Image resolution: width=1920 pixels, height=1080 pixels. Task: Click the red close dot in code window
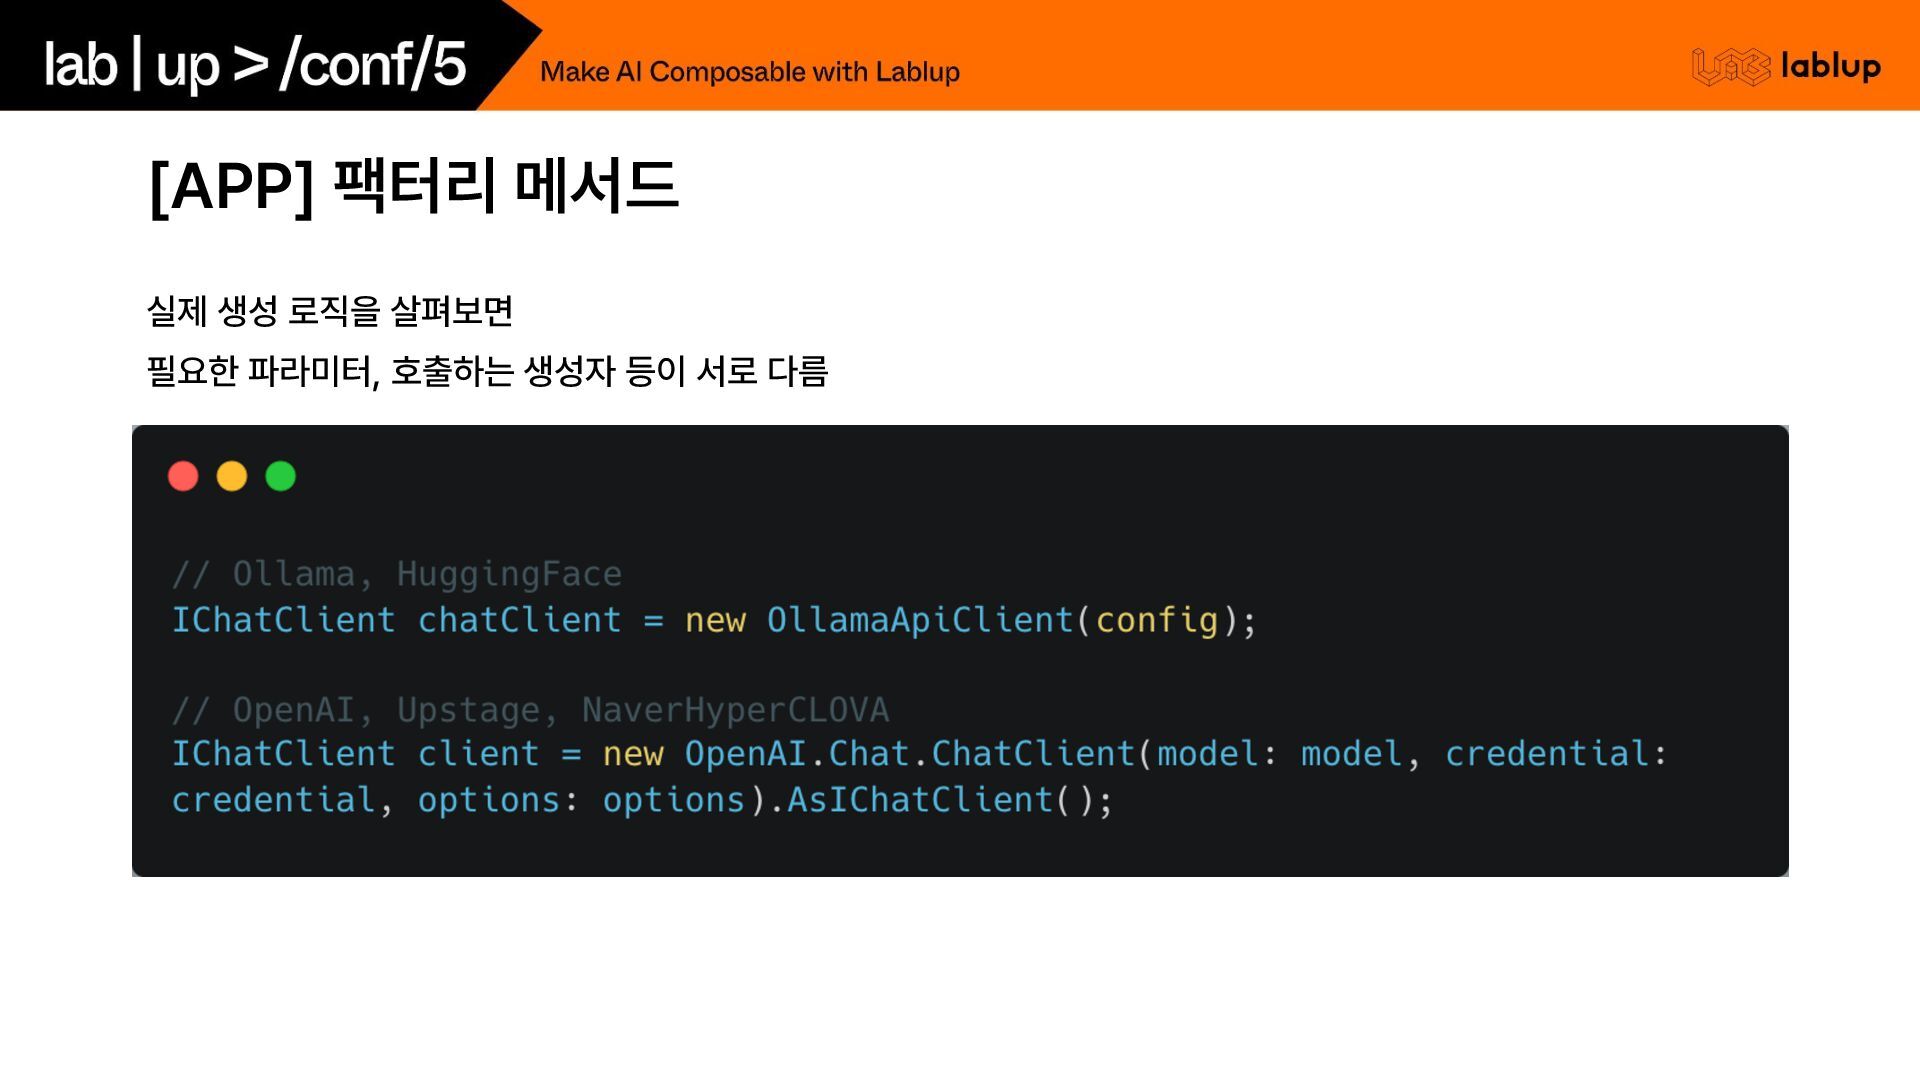pos(183,476)
